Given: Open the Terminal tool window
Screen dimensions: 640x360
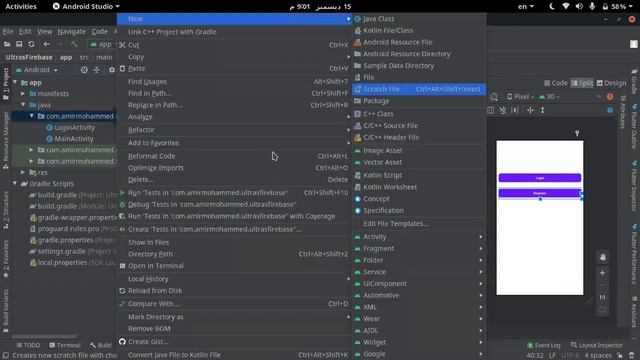Looking at the screenshot, I should (x=65, y=345).
